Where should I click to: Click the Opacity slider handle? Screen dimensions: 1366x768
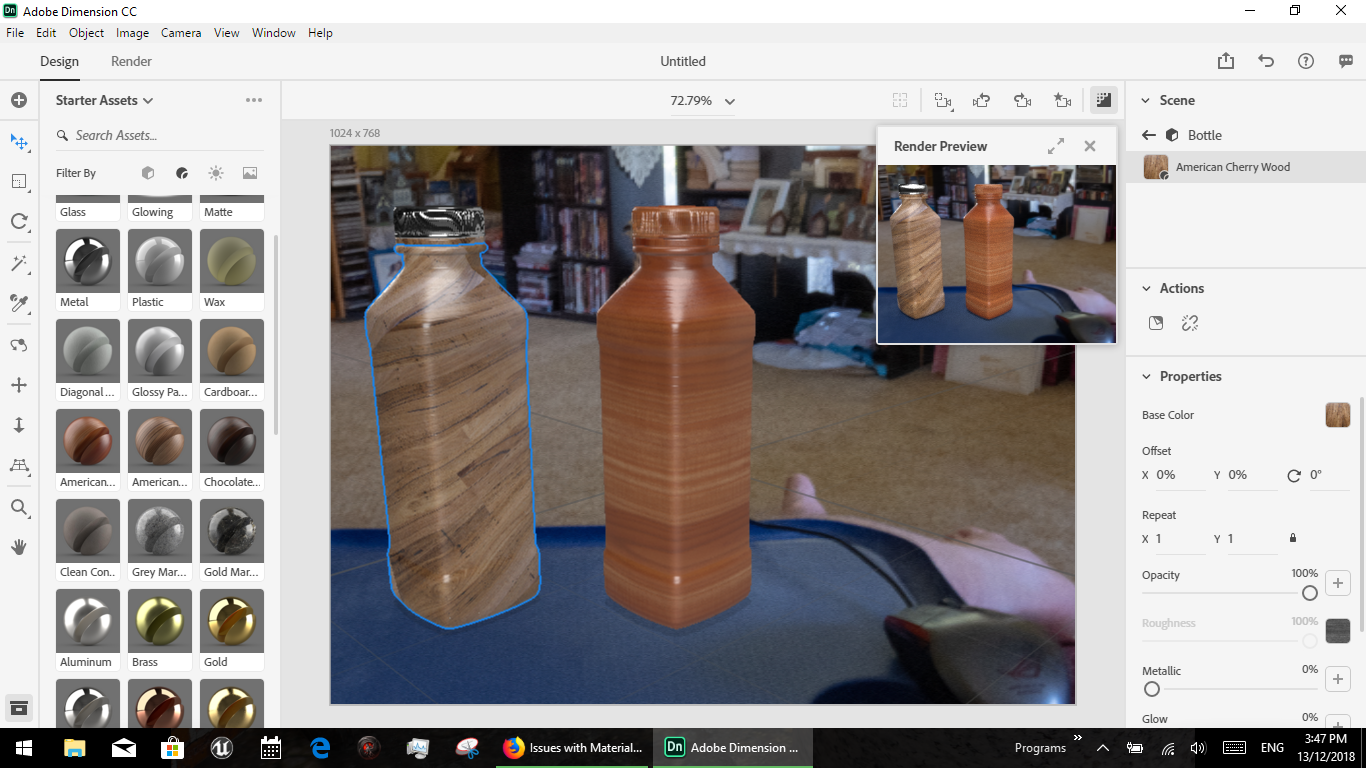[1310, 593]
